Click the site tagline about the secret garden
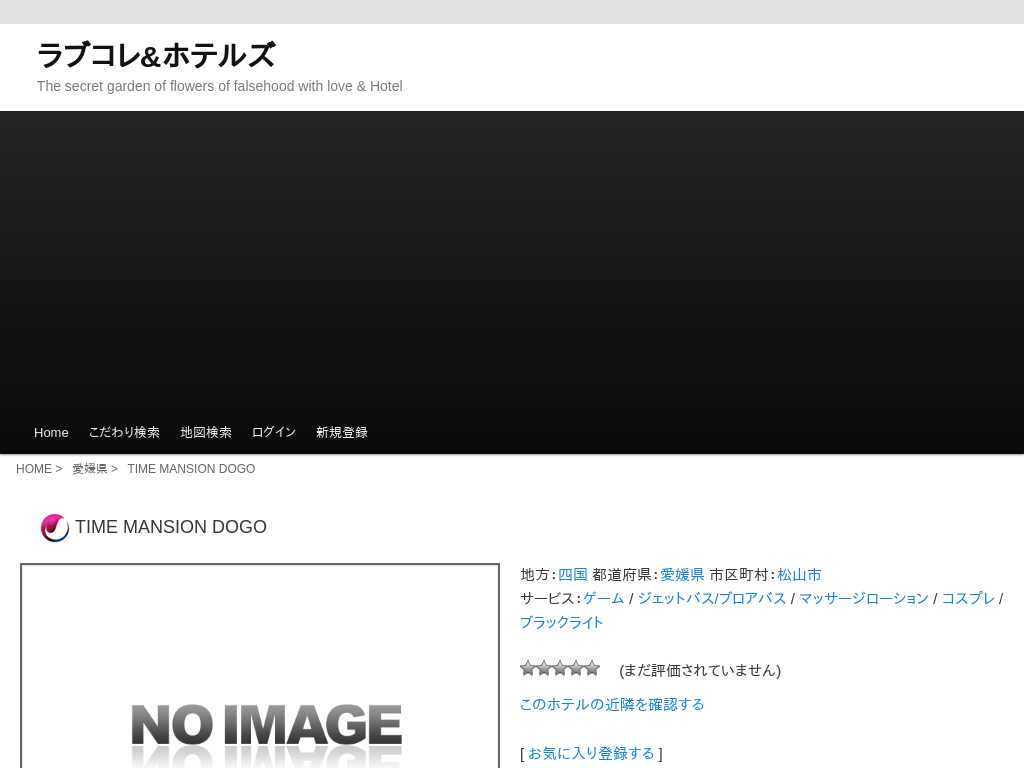 [219, 86]
